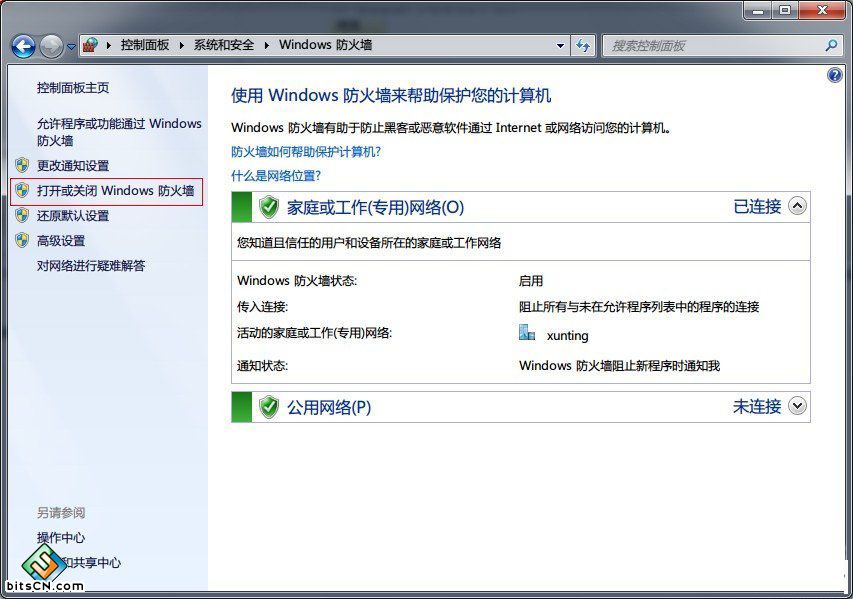
Task: Open 防火墙如何帮助保护计算机? help link
Action: (306, 152)
